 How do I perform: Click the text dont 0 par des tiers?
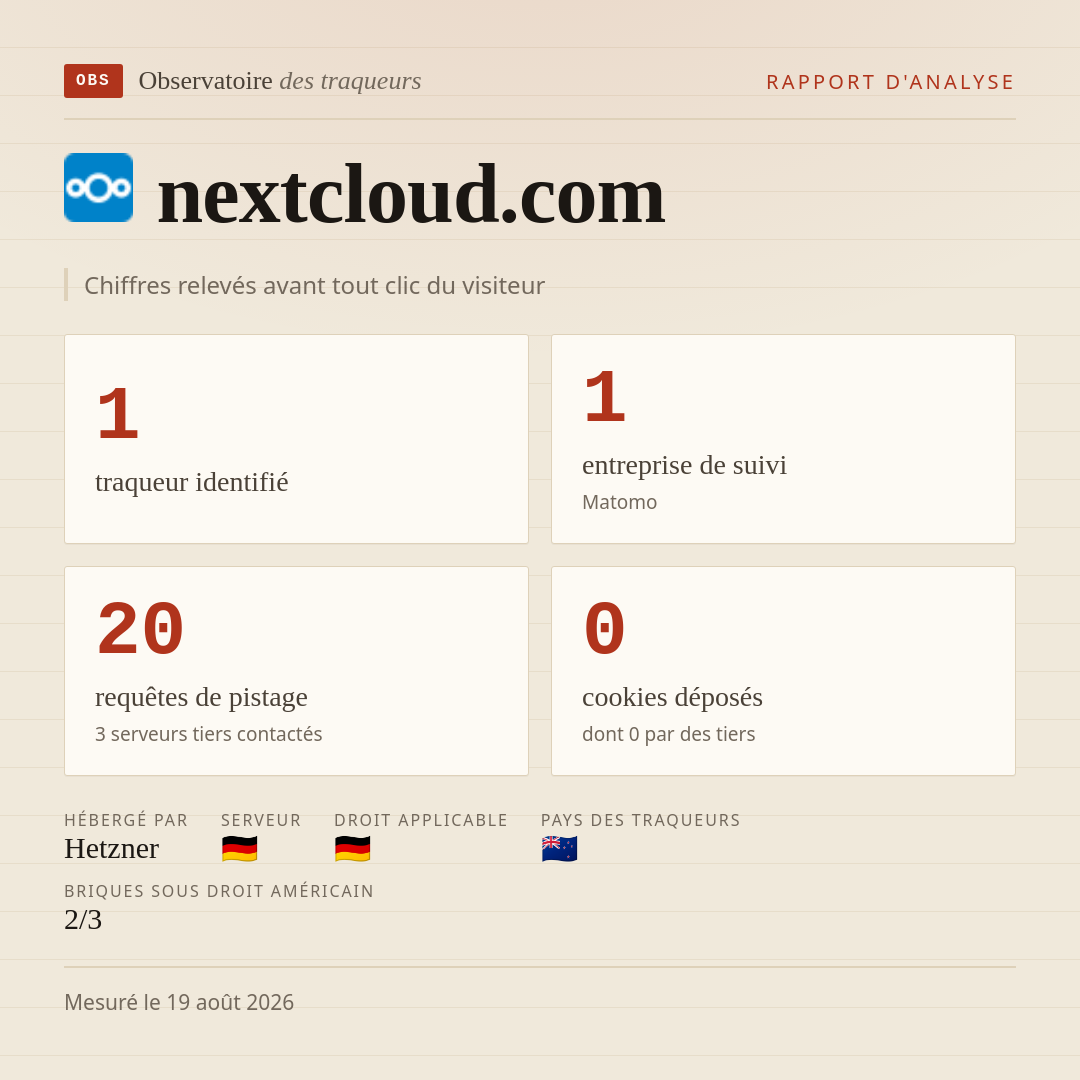pyautogui.click(x=668, y=734)
